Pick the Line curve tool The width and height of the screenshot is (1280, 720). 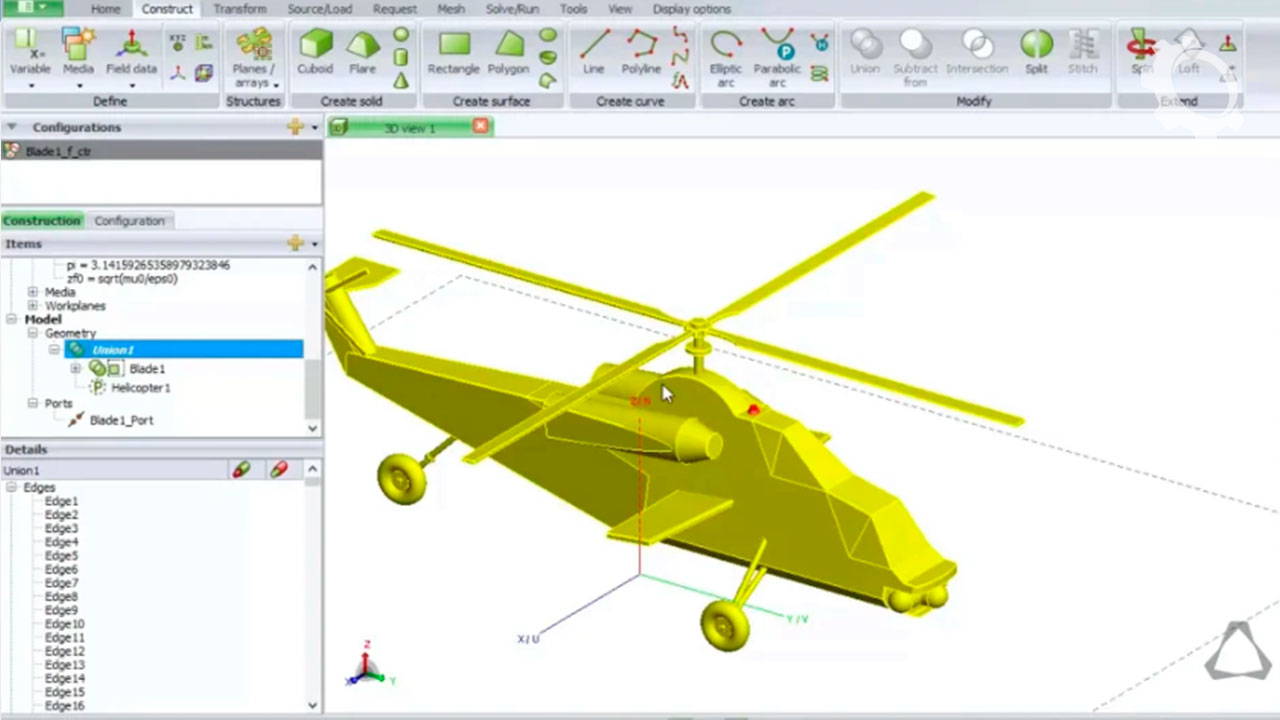coord(594,52)
